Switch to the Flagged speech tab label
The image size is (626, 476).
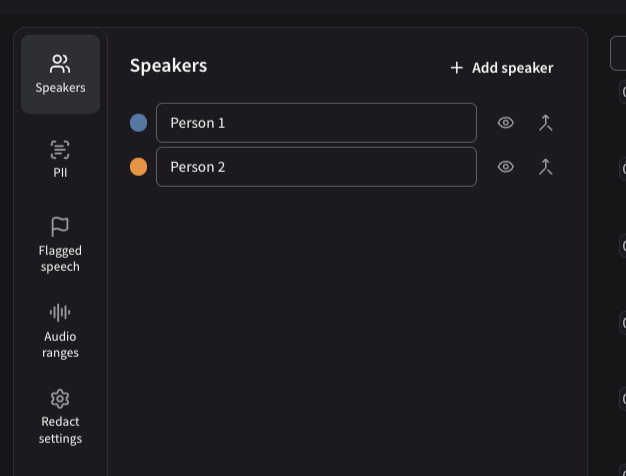(60, 259)
